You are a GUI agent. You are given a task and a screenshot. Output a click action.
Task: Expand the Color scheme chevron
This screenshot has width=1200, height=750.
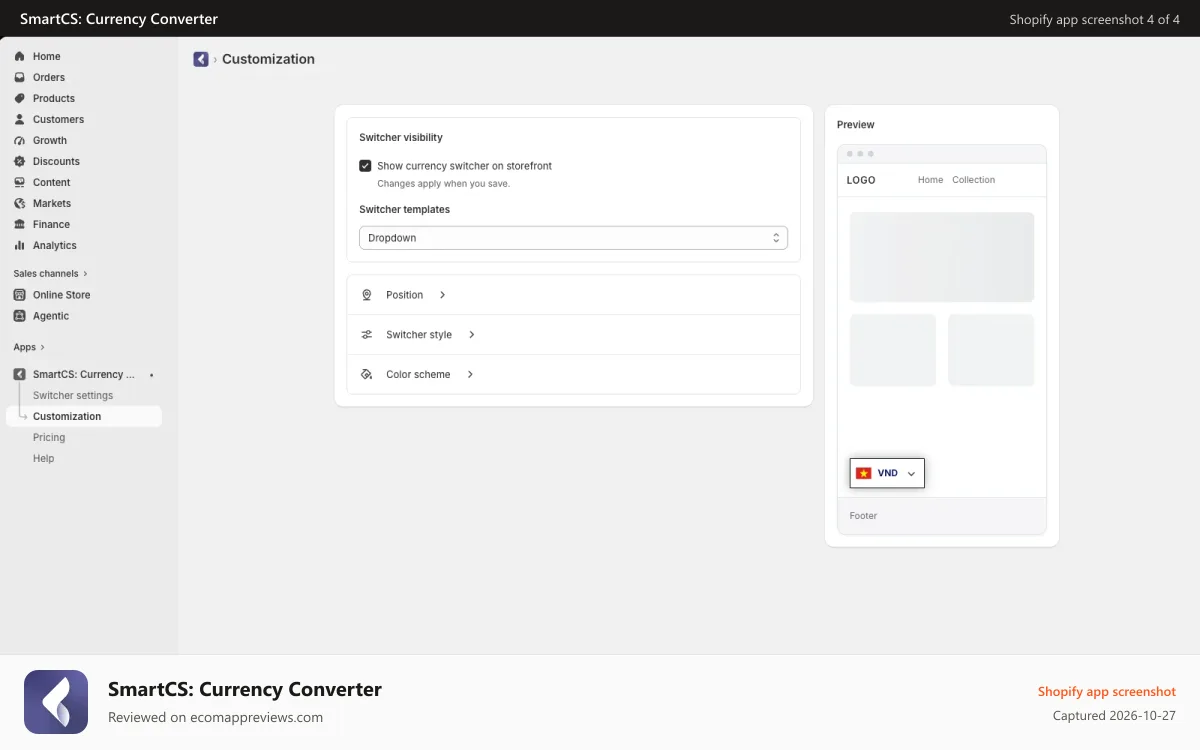(x=470, y=374)
